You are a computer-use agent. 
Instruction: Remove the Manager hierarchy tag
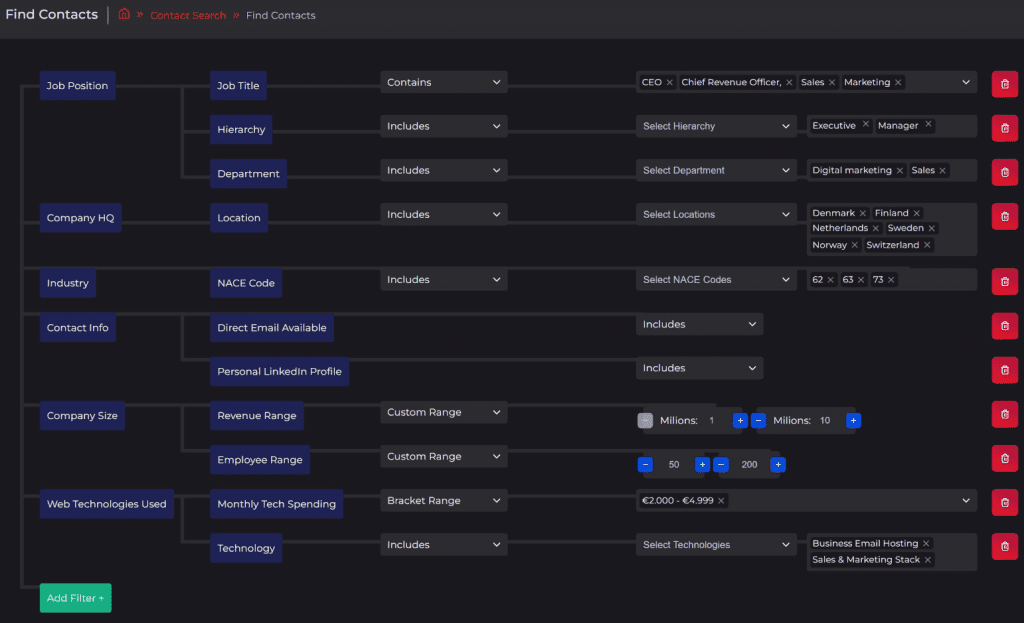pos(928,125)
